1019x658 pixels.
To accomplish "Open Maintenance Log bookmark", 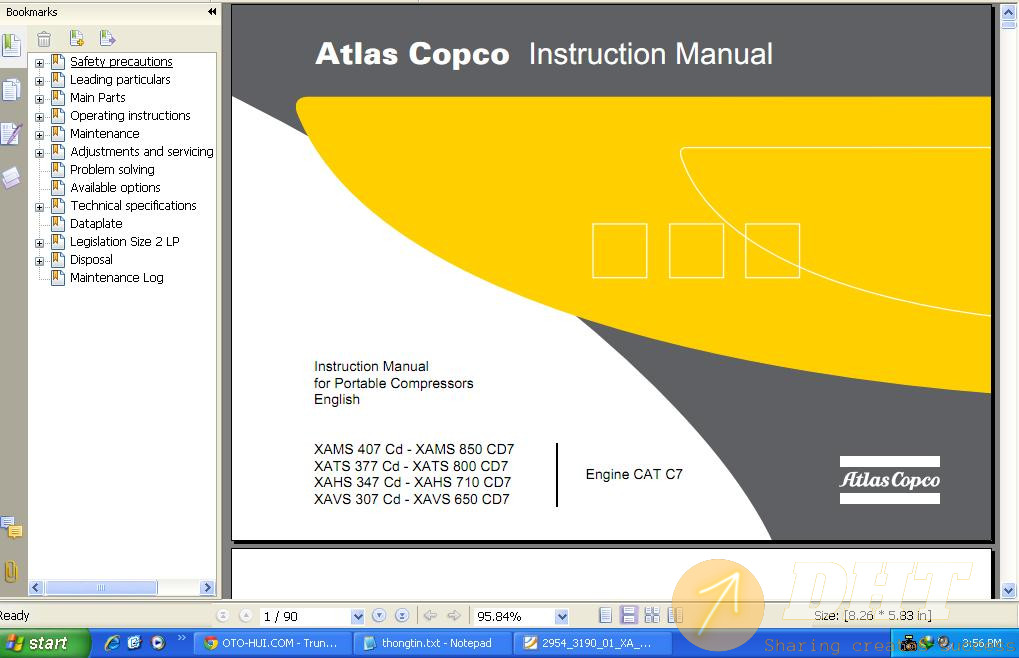I will pyautogui.click(x=117, y=277).
